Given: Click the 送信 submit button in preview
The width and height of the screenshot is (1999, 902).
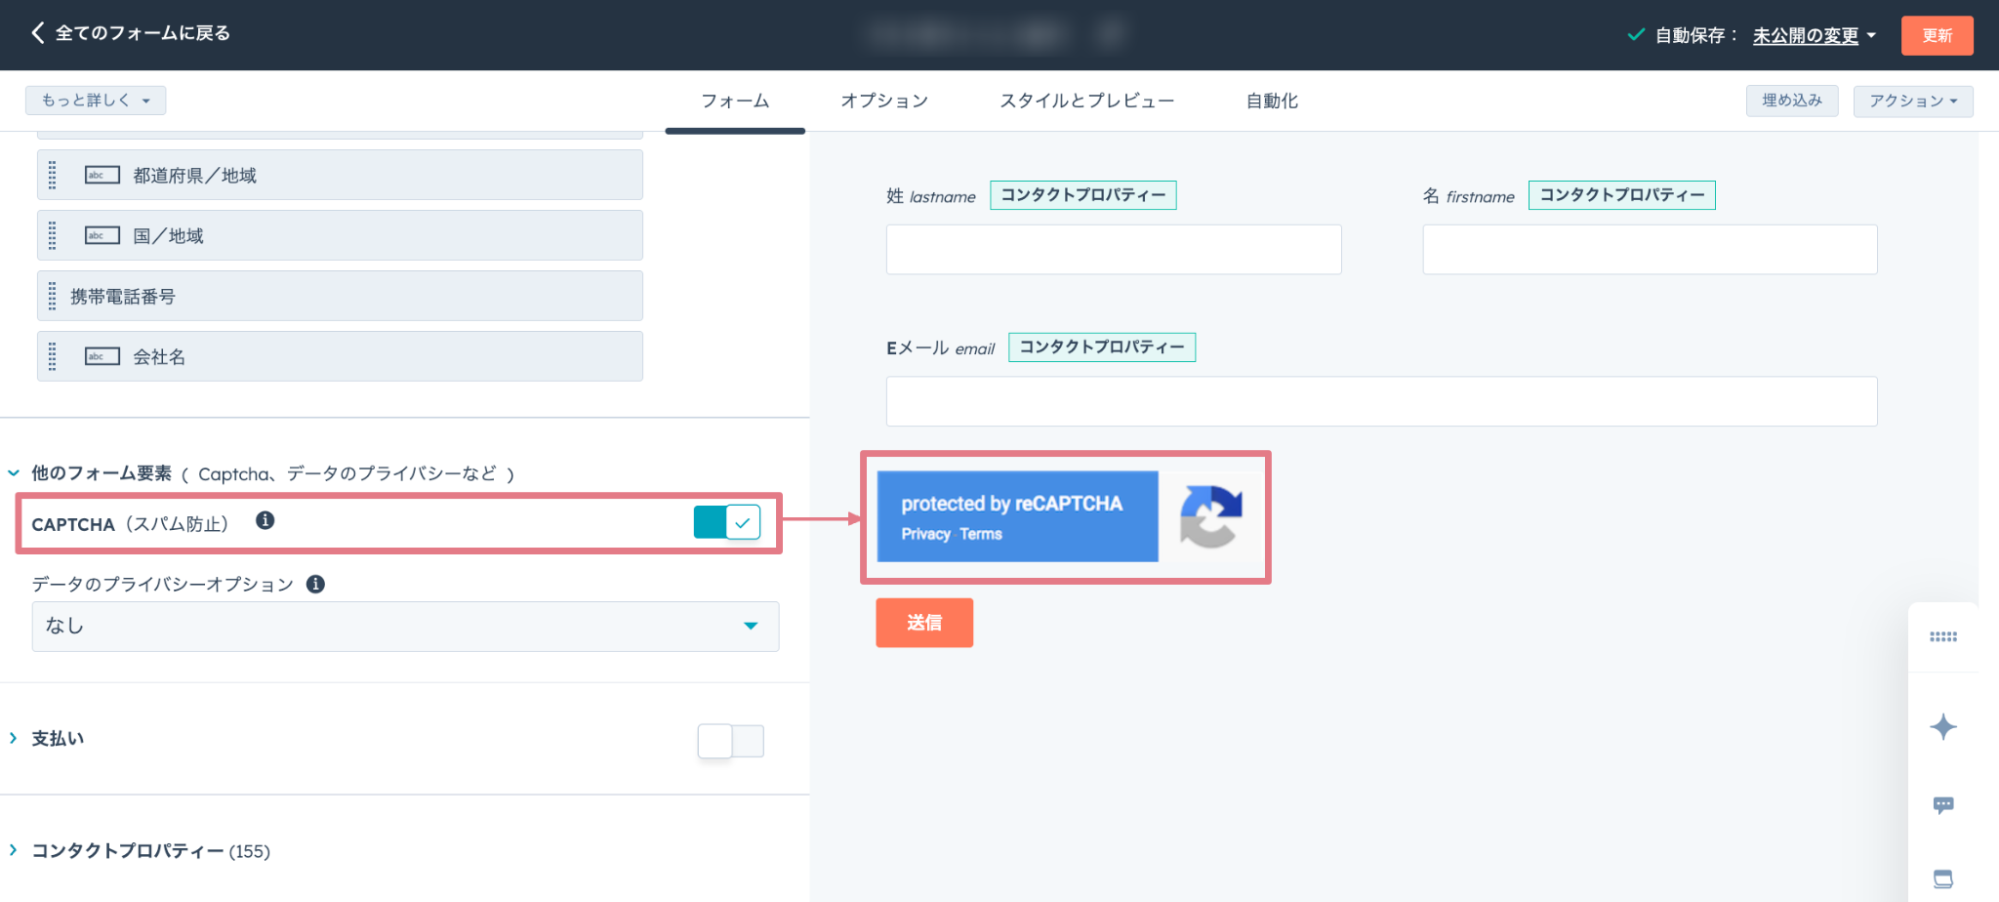Looking at the screenshot, I should [924, 622].
